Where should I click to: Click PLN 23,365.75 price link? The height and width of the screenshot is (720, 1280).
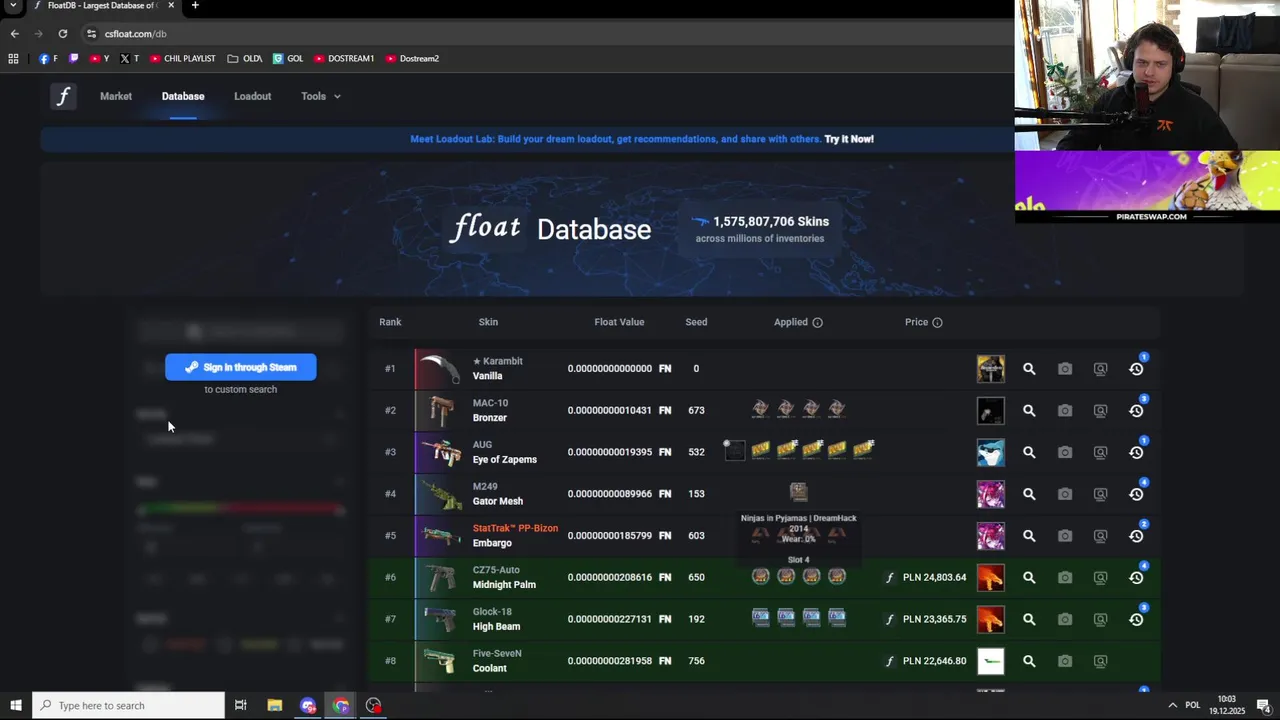[934, 619]
